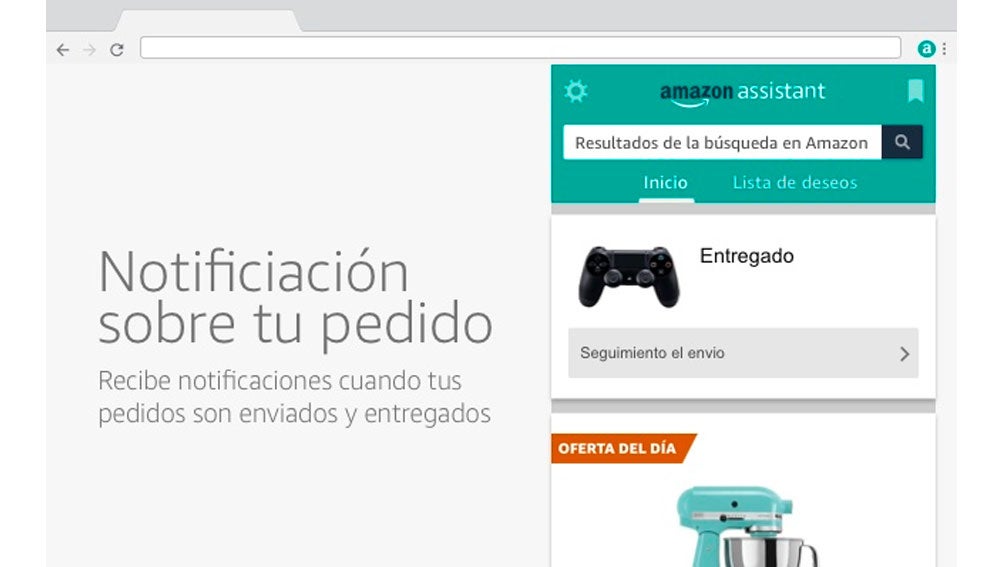Select the Entregado status text

point(747,256)
